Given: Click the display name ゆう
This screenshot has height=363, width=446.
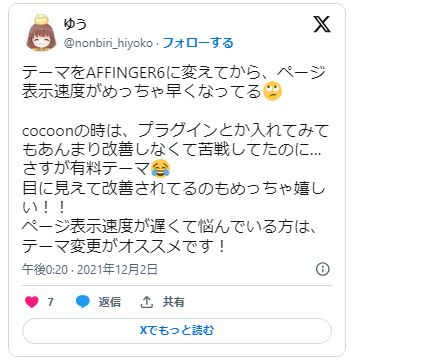Looking at the screenshot, I should pyautogui.click(x=75, y=24).
